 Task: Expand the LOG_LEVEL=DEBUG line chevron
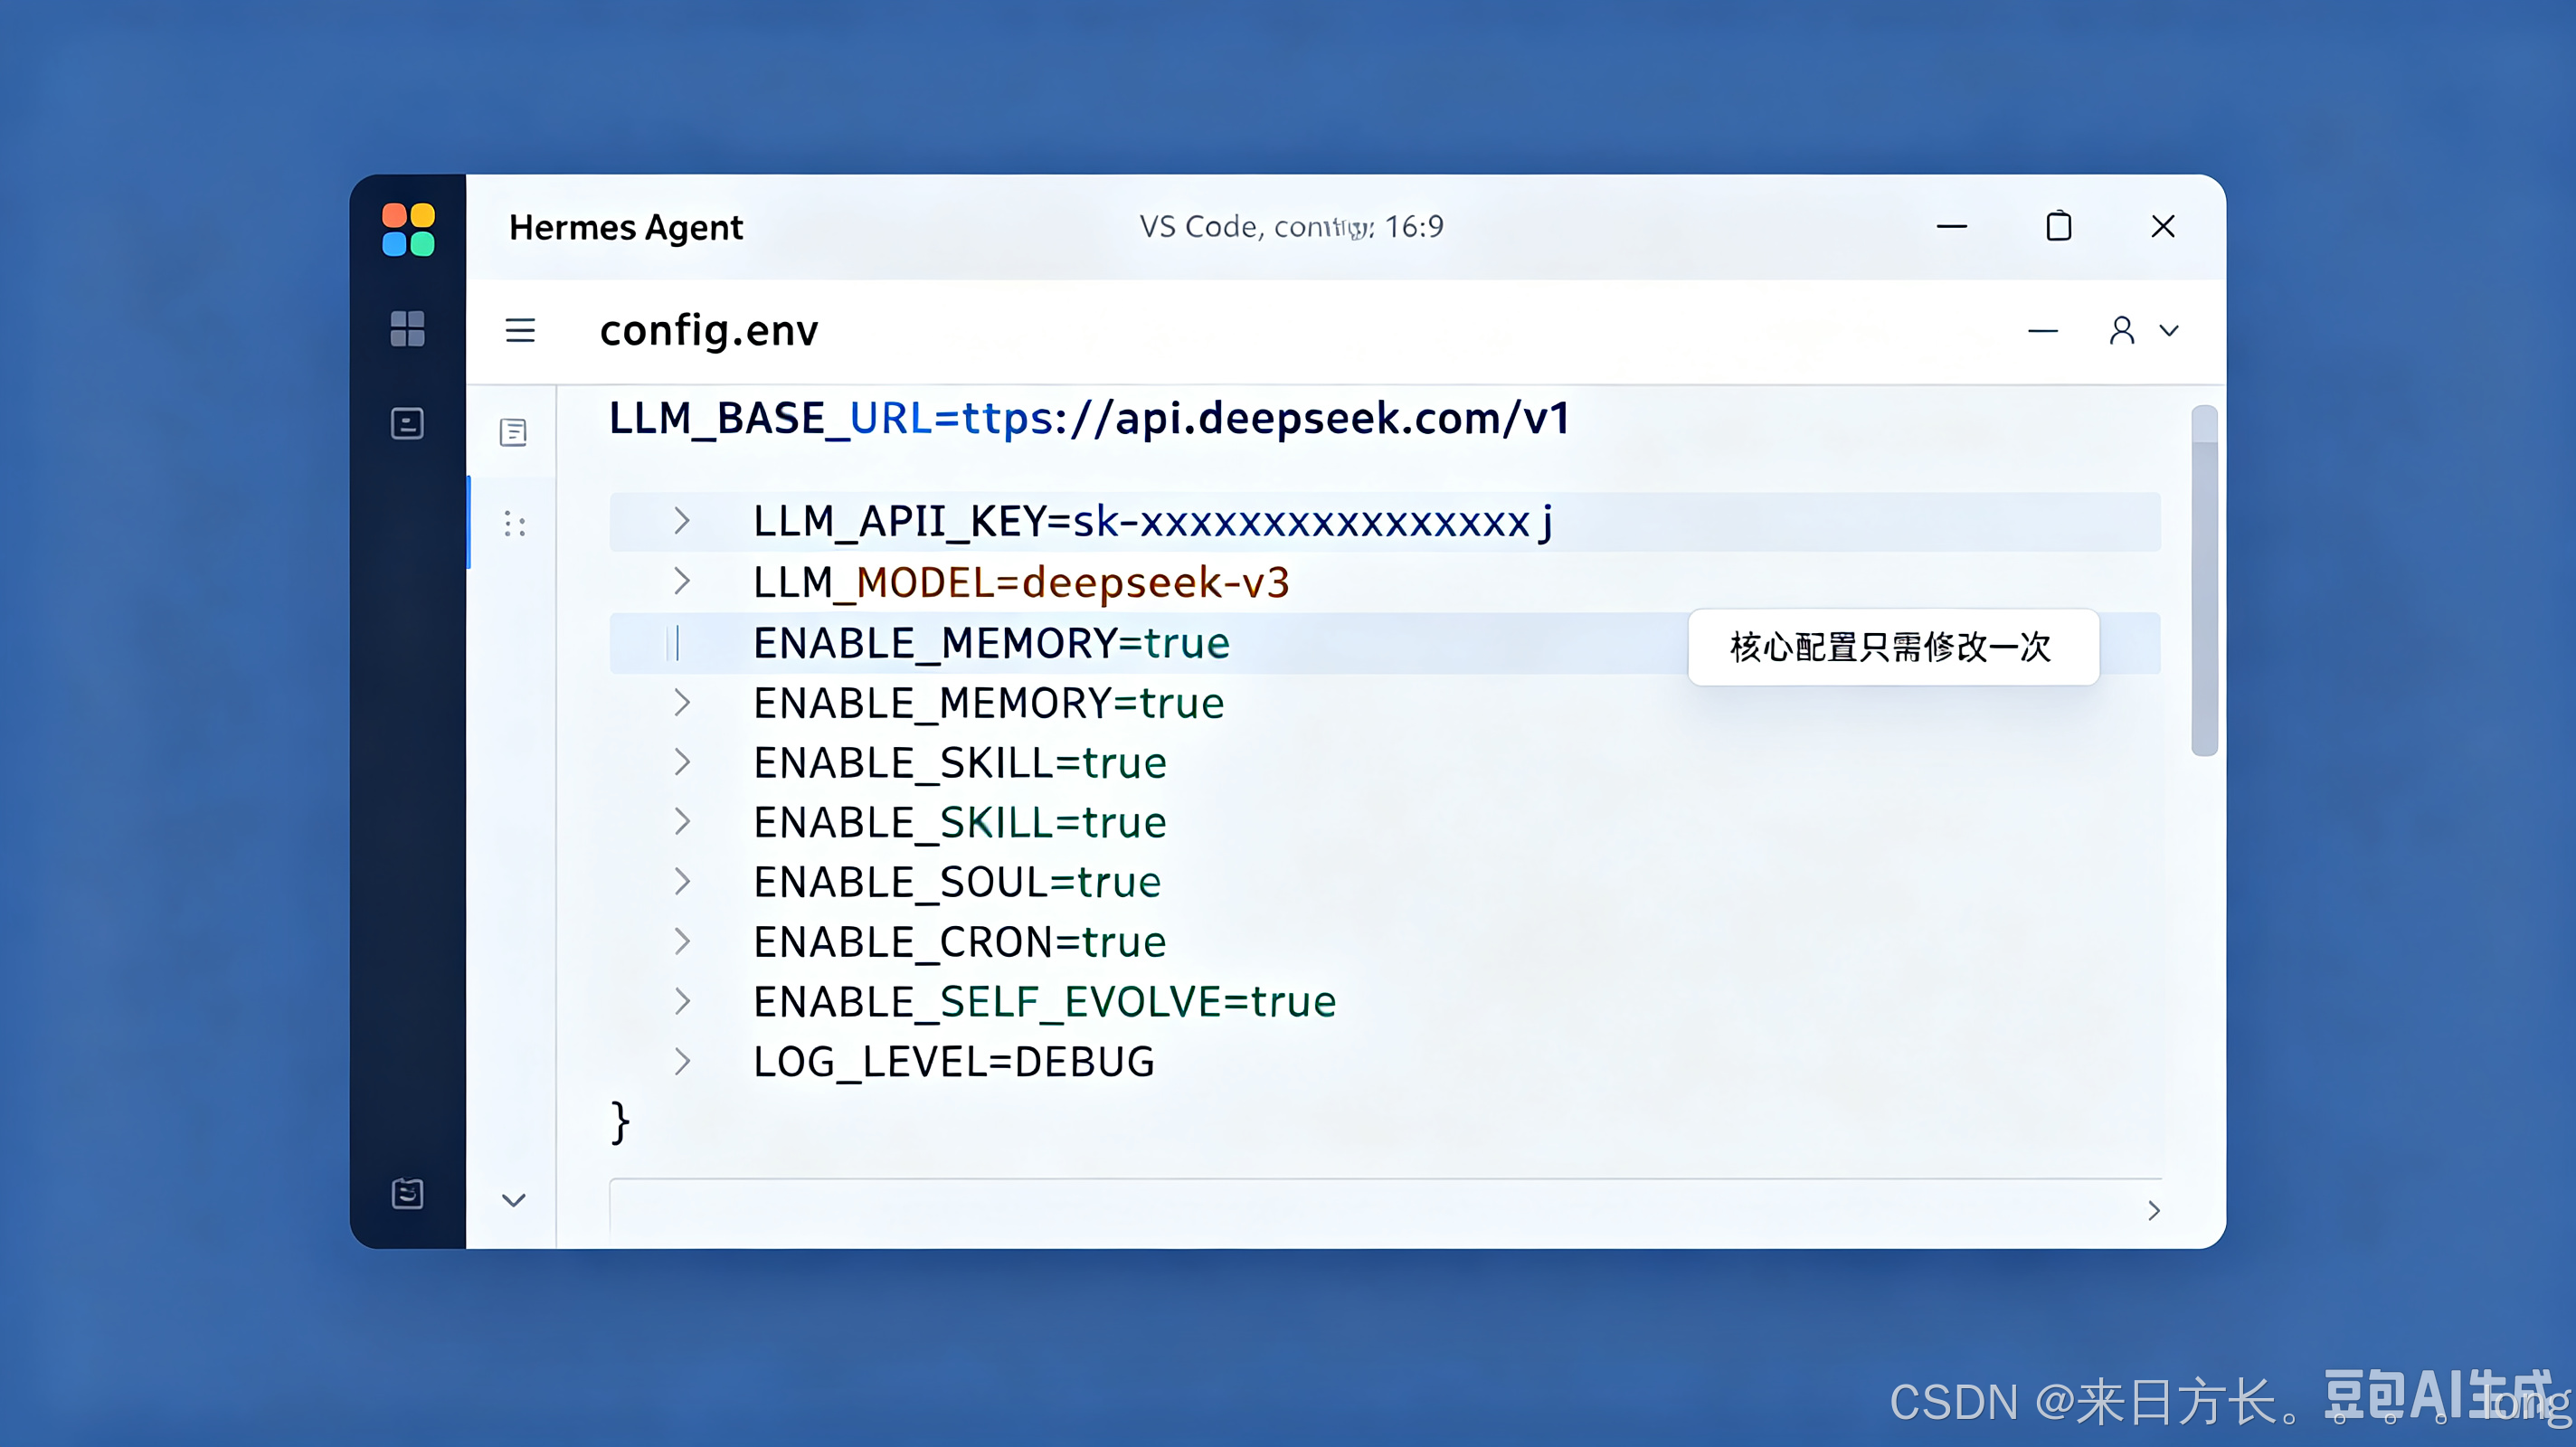[682, 1061]
